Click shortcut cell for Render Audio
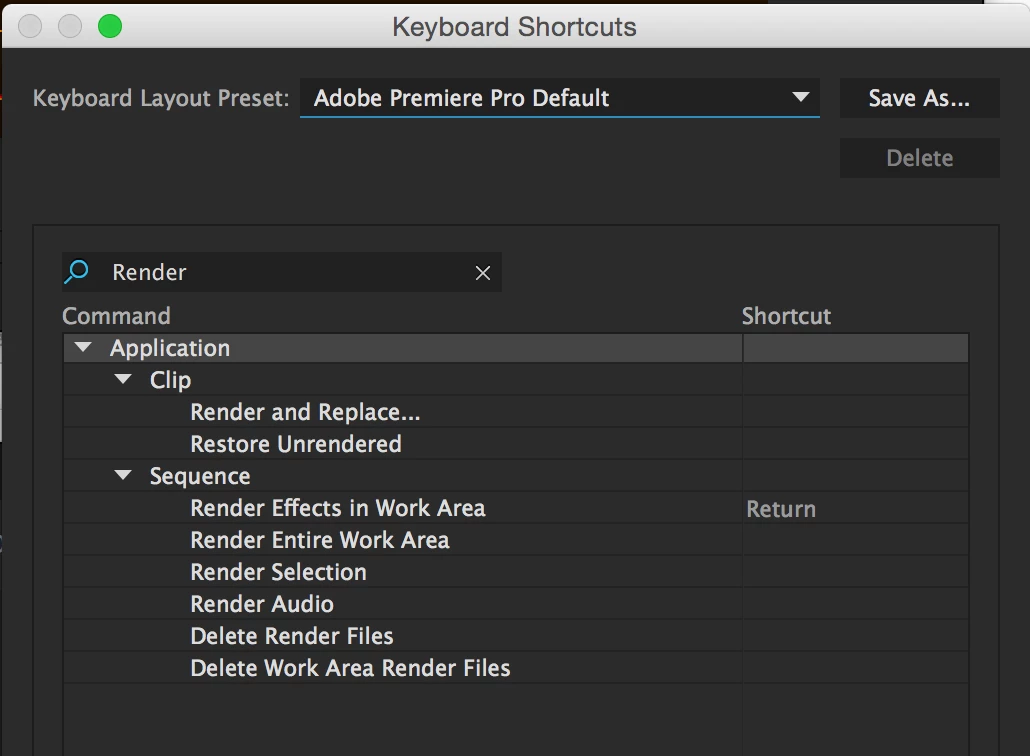 [x=855, y=604]
